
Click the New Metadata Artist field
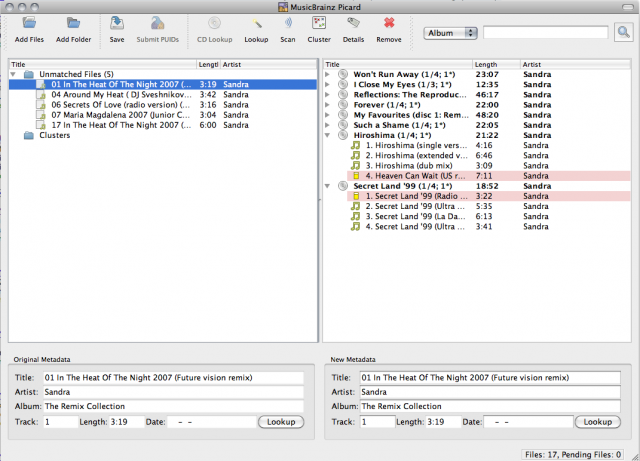click(490, 392)
